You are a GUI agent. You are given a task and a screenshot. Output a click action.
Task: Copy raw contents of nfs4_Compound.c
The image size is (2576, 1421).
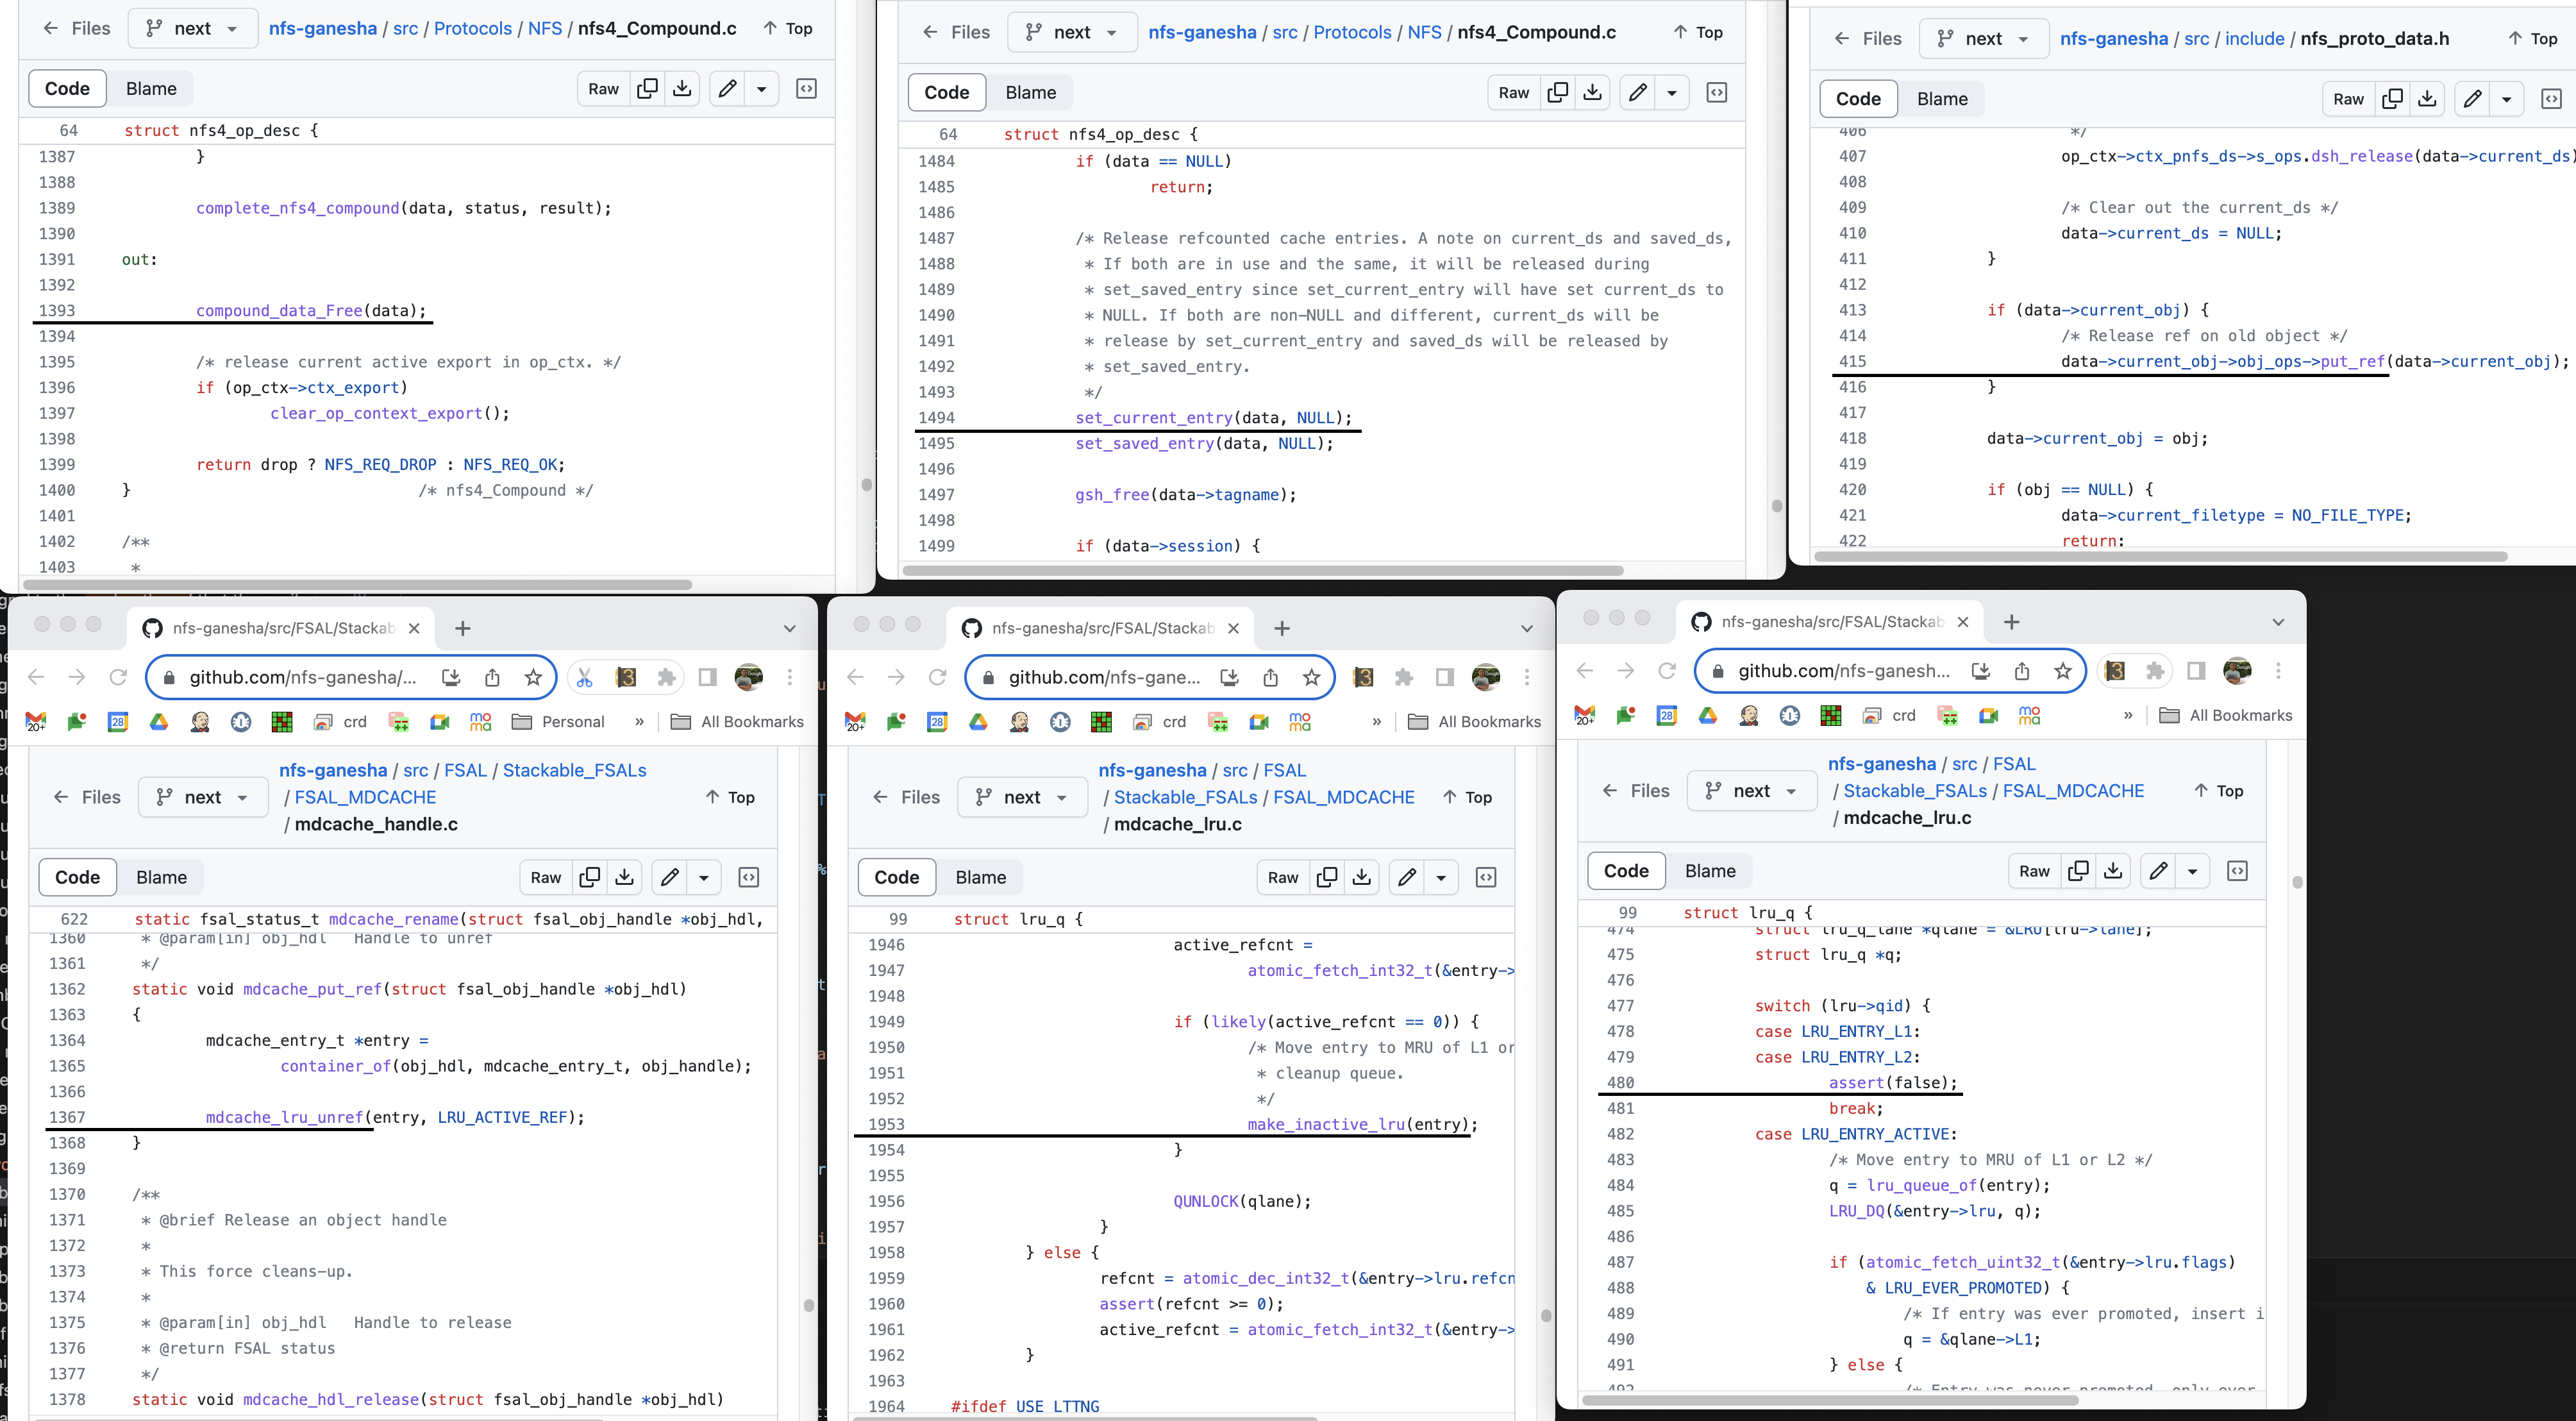click(647, 88)
